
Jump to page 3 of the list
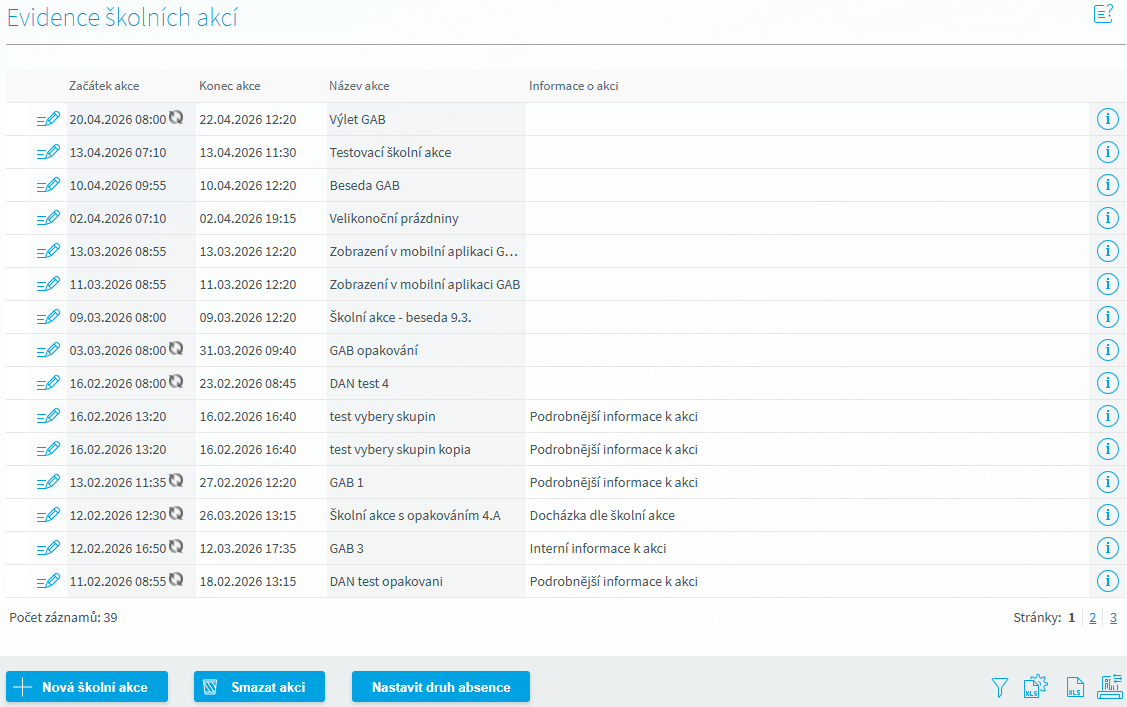1113,618
